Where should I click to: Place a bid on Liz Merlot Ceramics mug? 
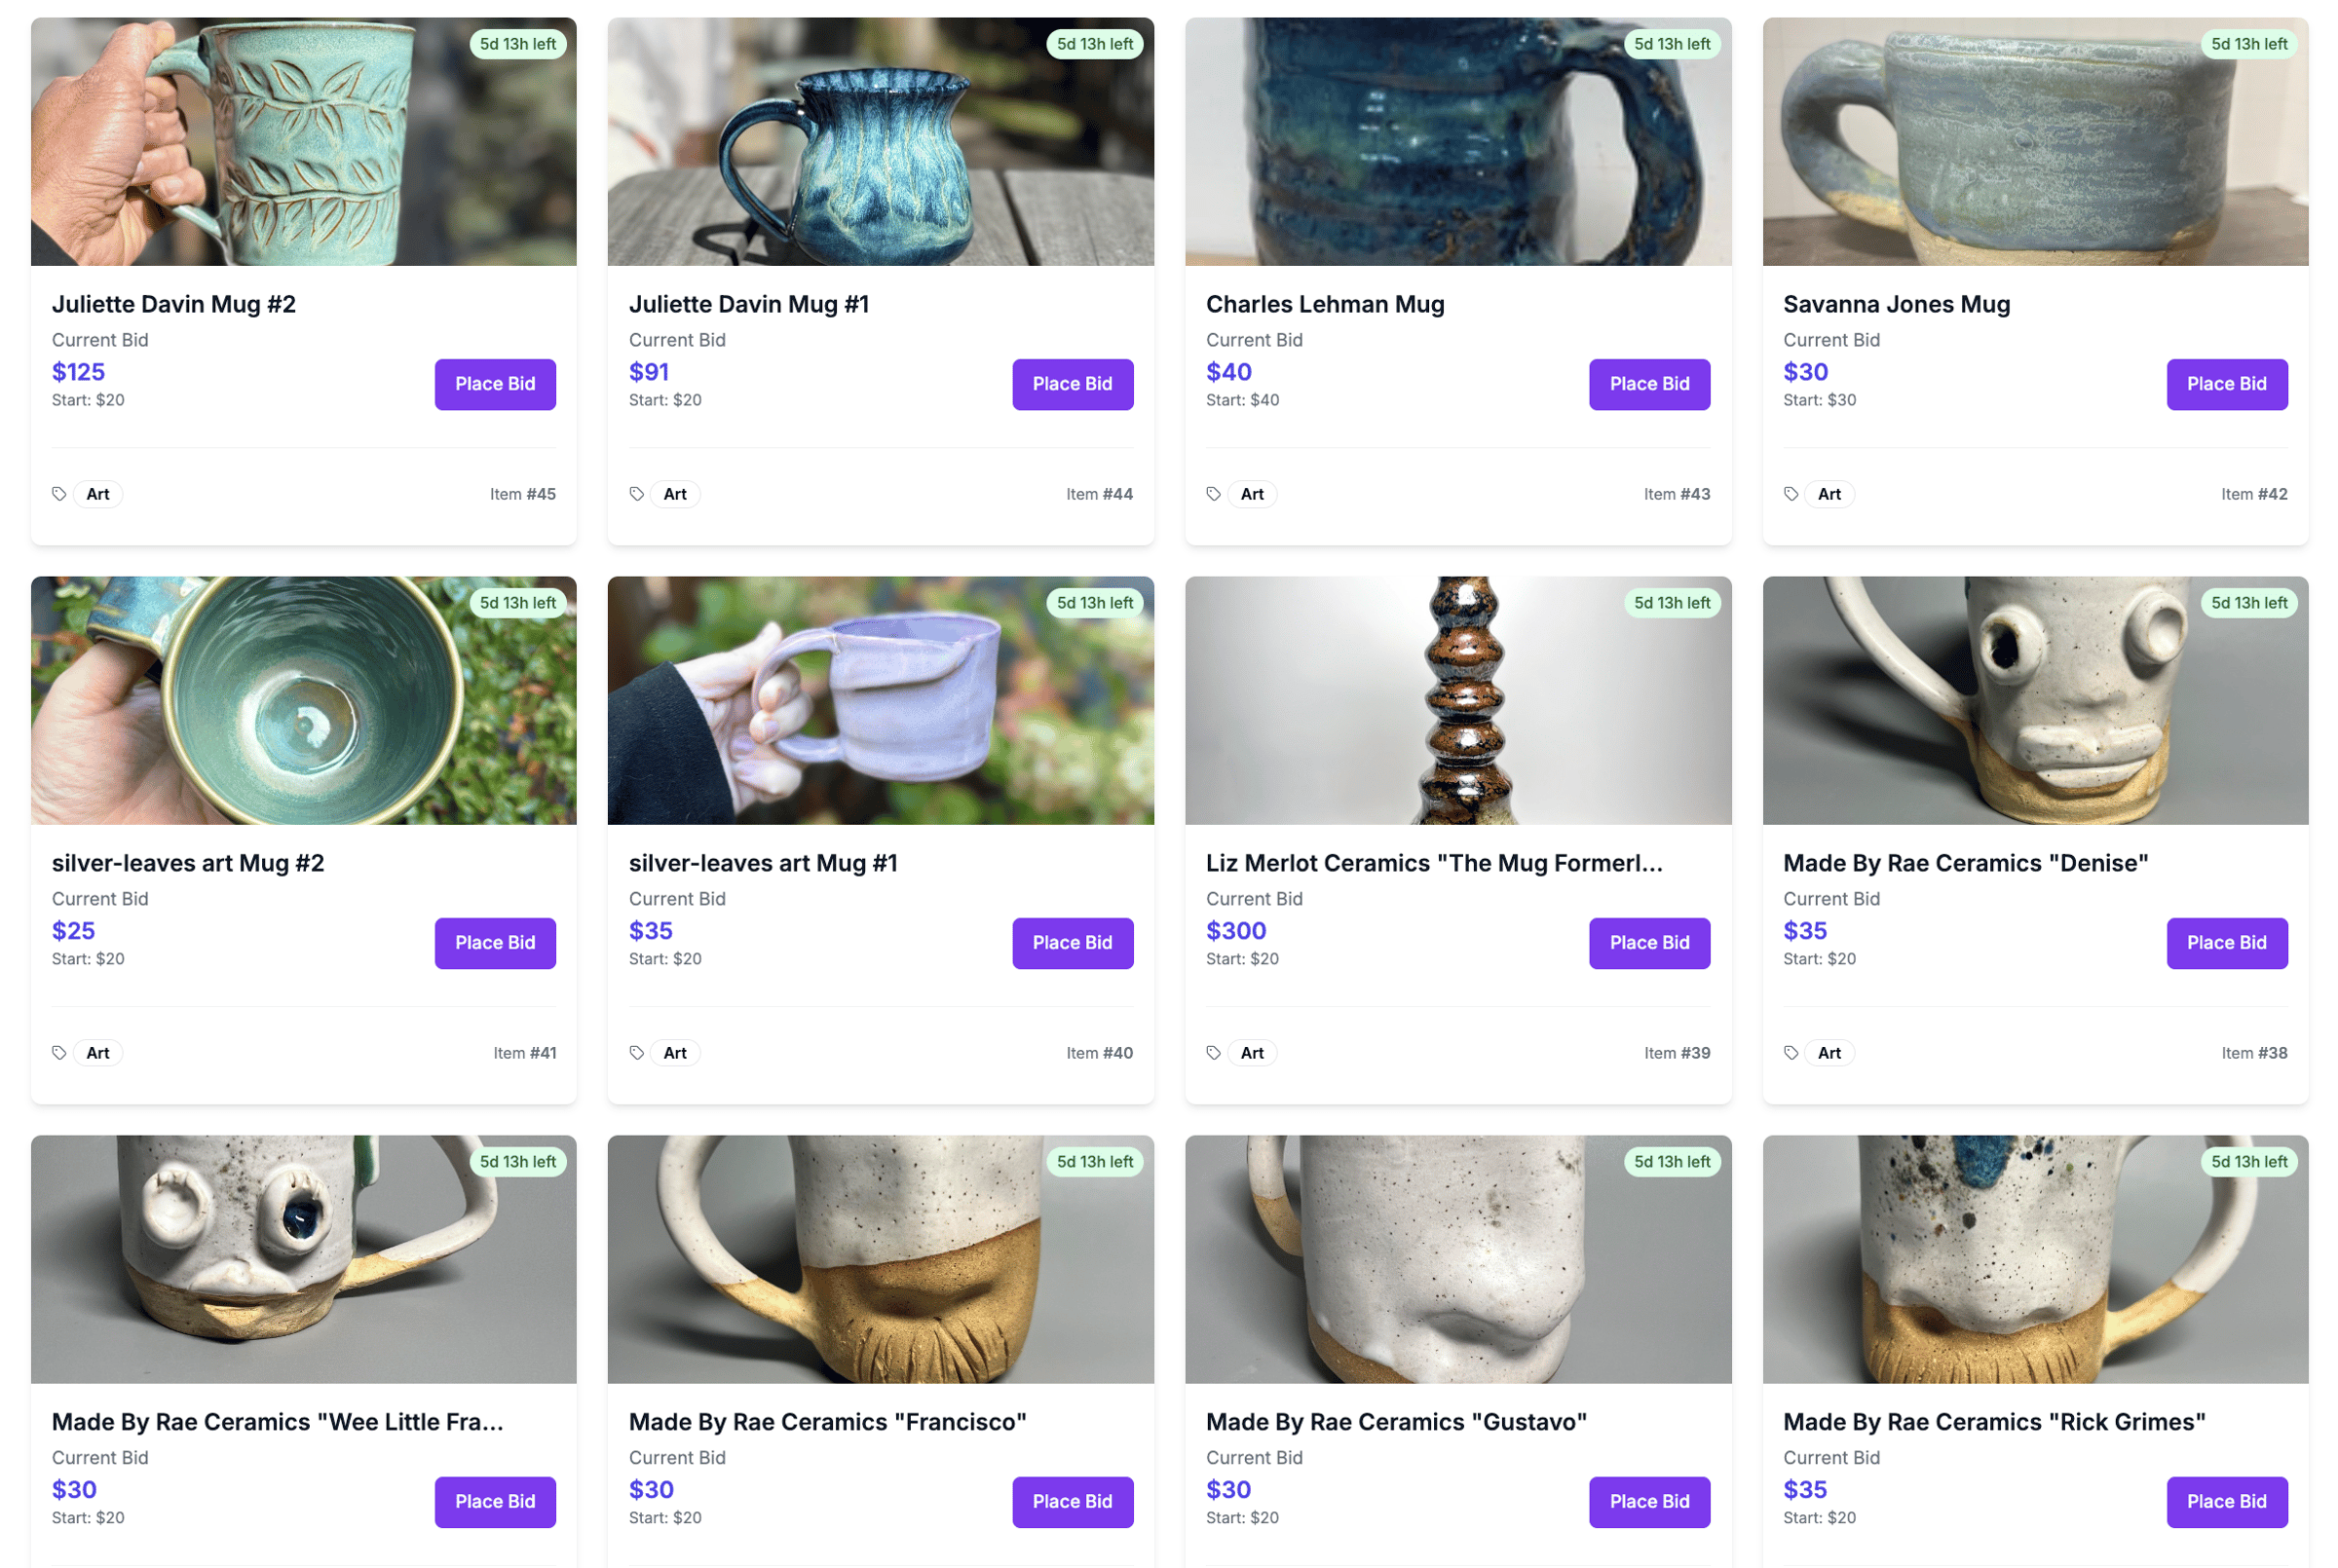1649,942
